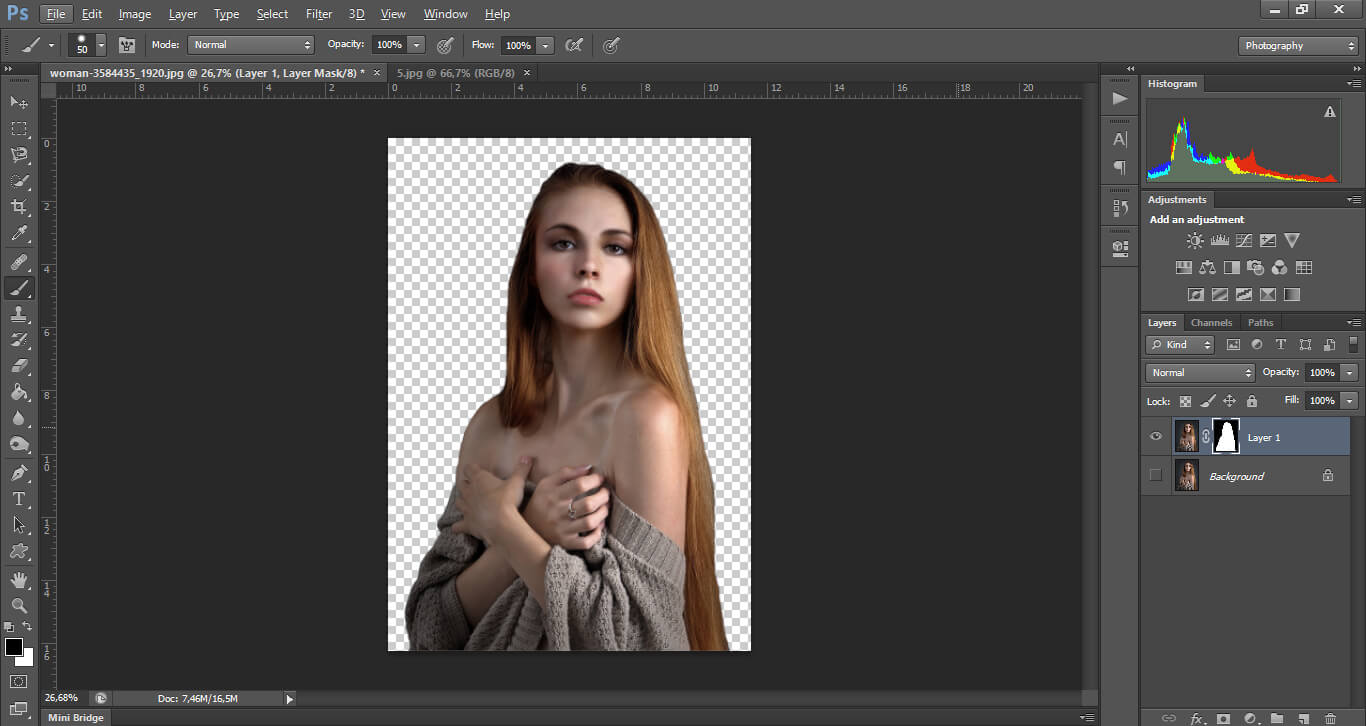Viewport: 1366px width, 726px height.
Task: Switch to the 5.jpg document tab
Action: coord(456,72)
